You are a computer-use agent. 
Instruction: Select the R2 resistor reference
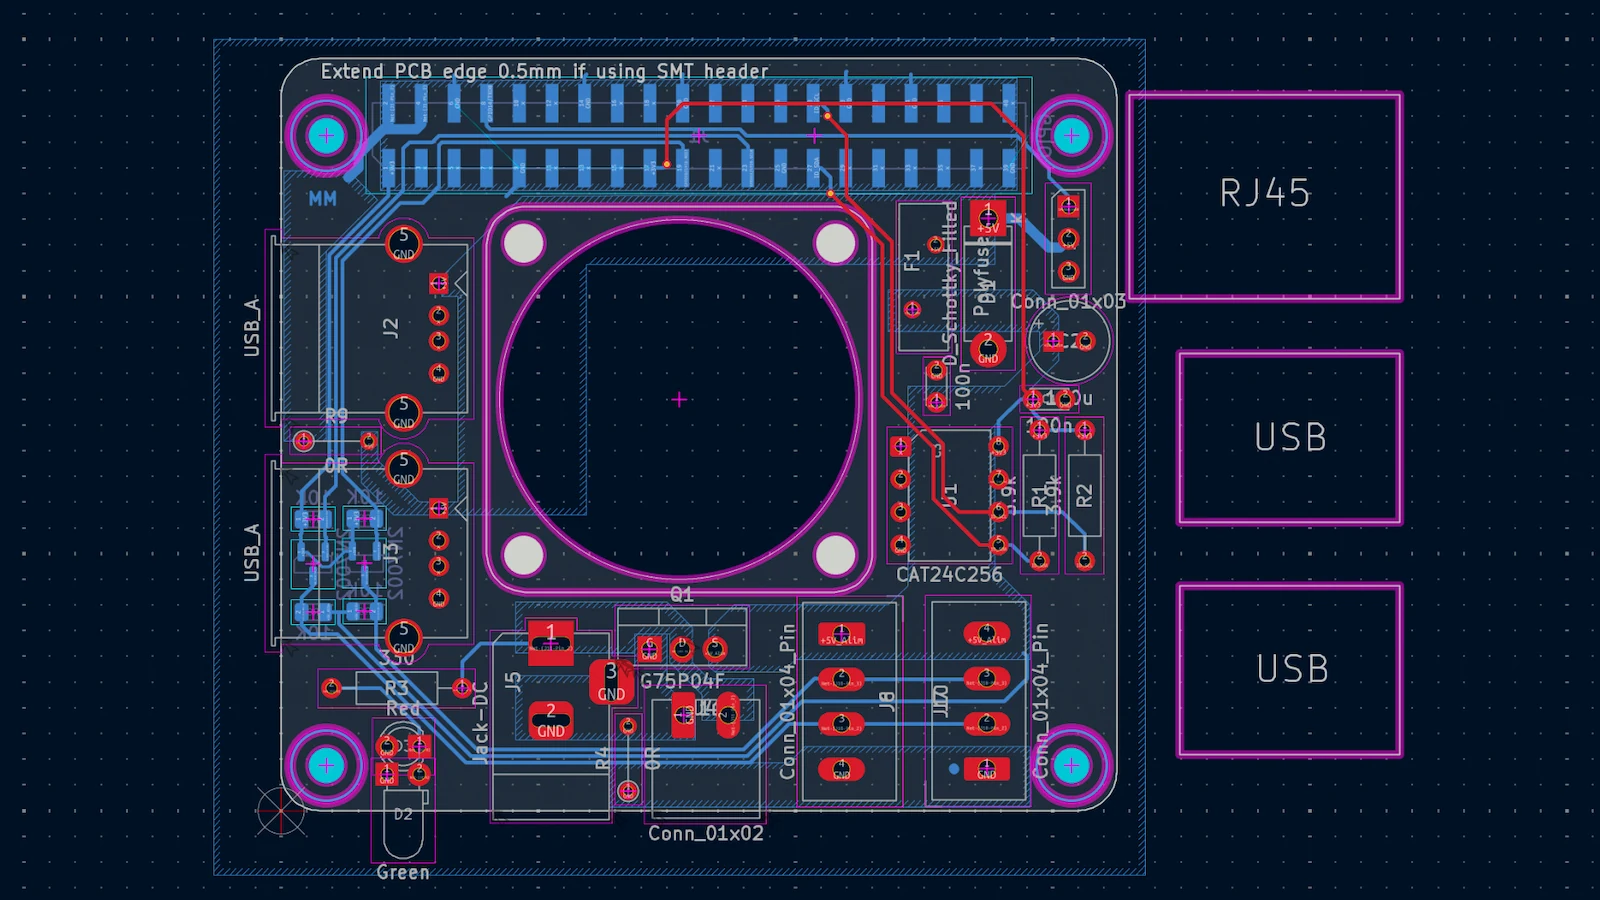[1085, 495]
